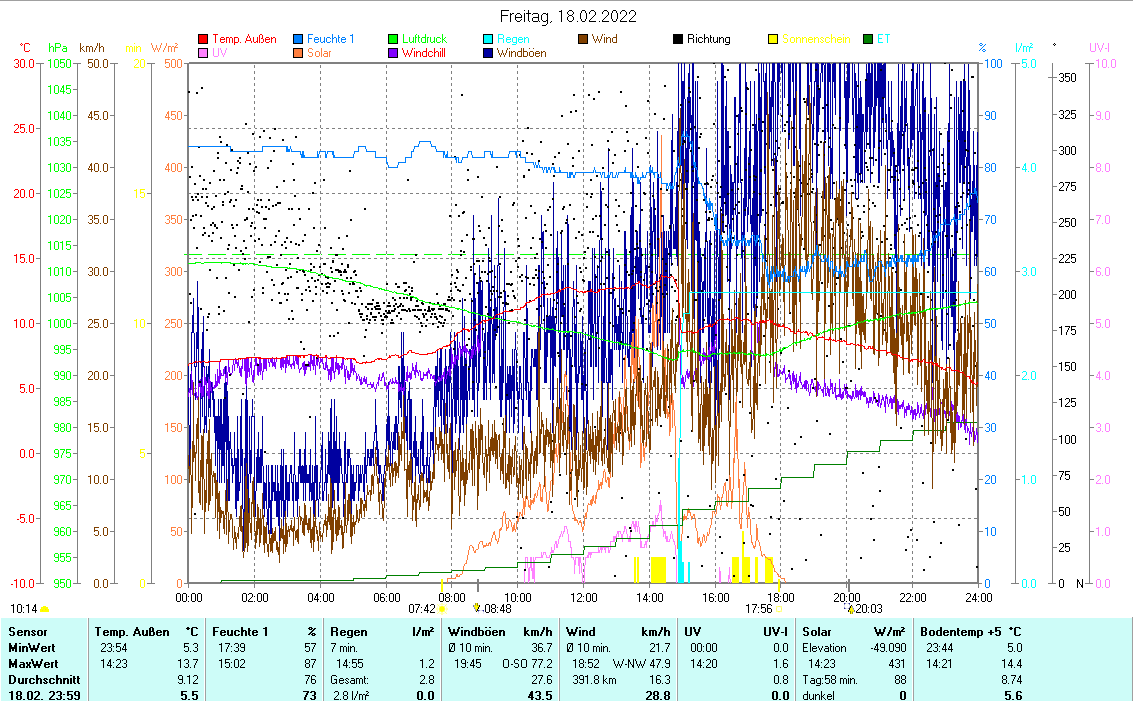Click the pink UV legend label
This screenshot has height=701, width=1133.
point(219,54)
